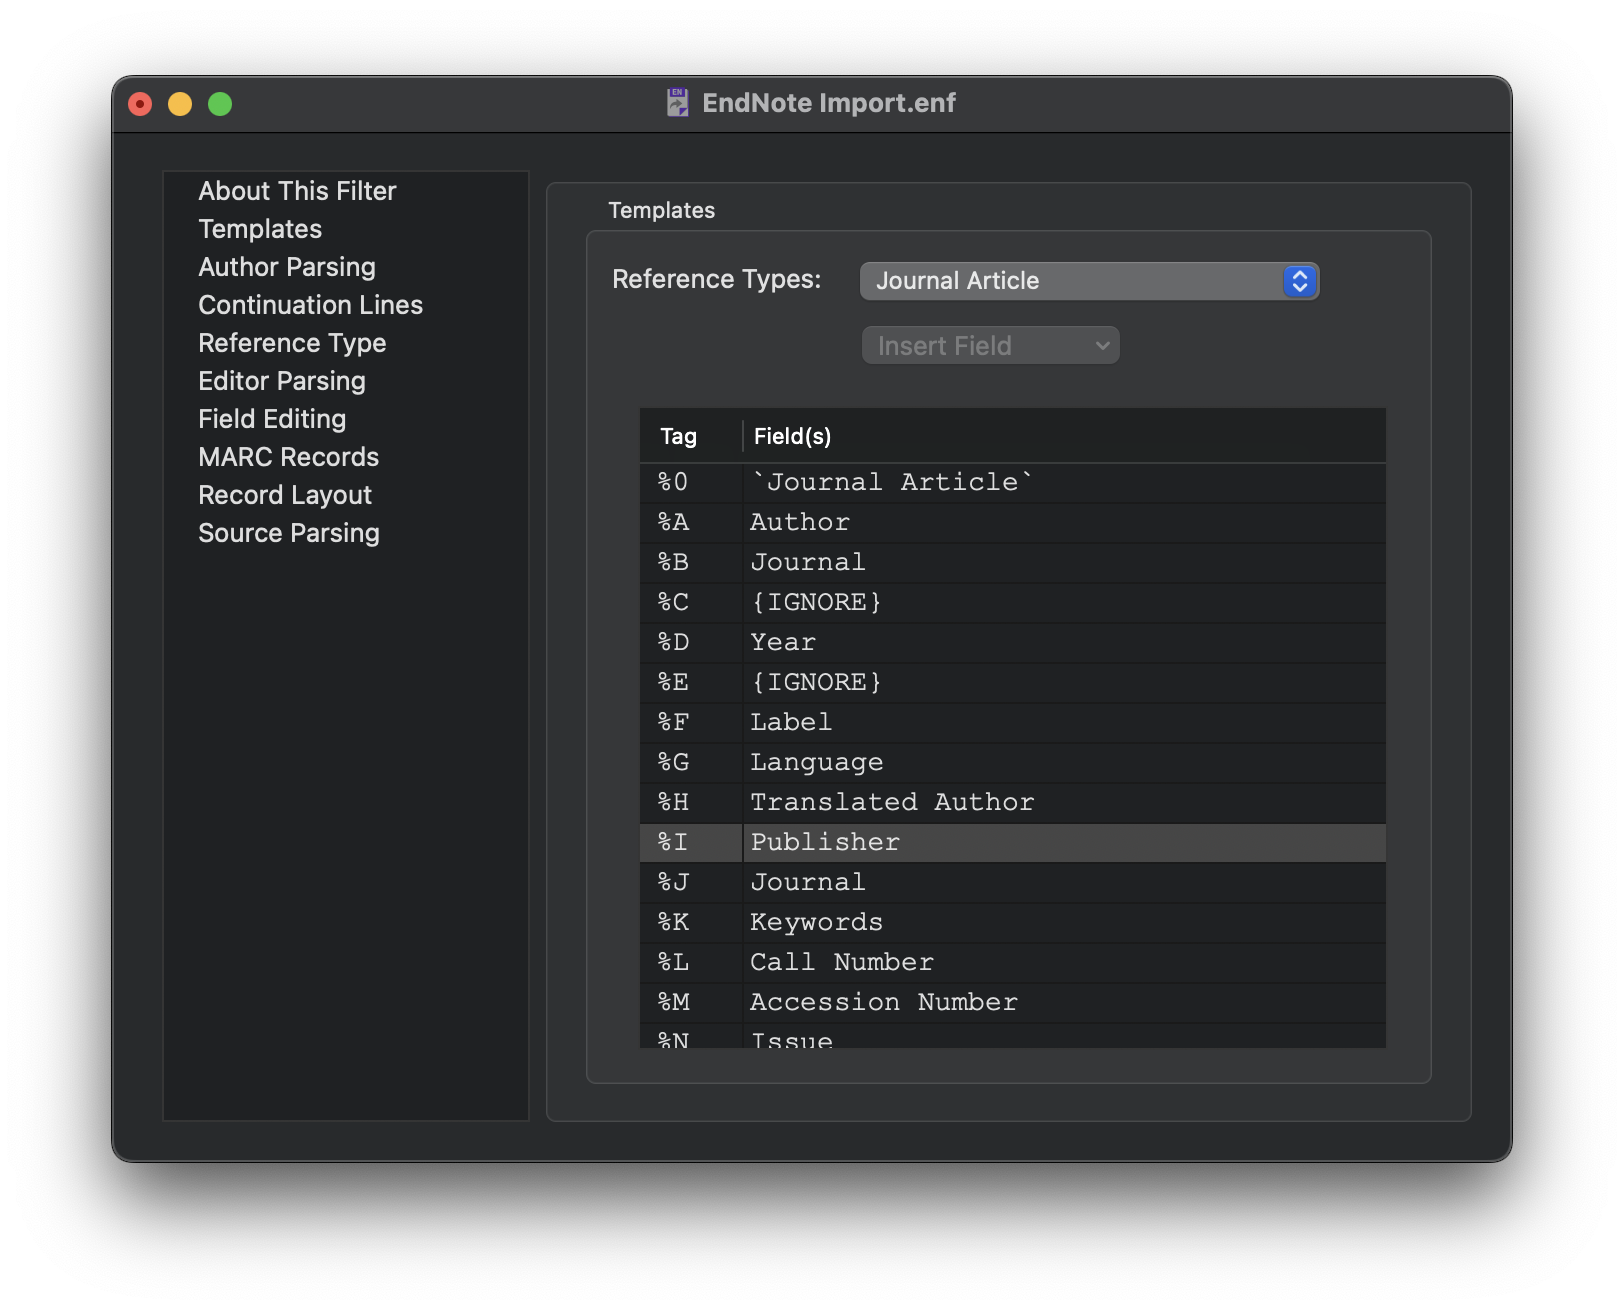Select the %0 tag cell

tap(691, 482)
